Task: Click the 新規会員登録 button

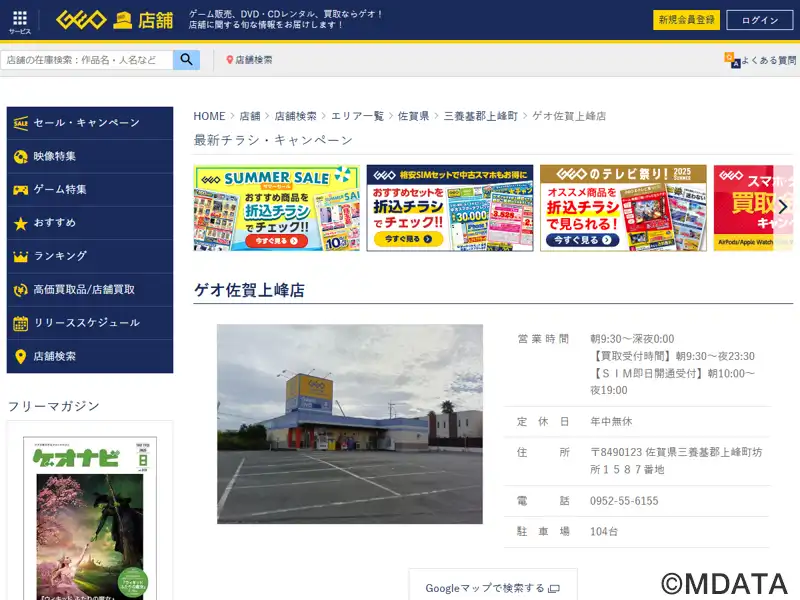Action: tap(686, 20)
